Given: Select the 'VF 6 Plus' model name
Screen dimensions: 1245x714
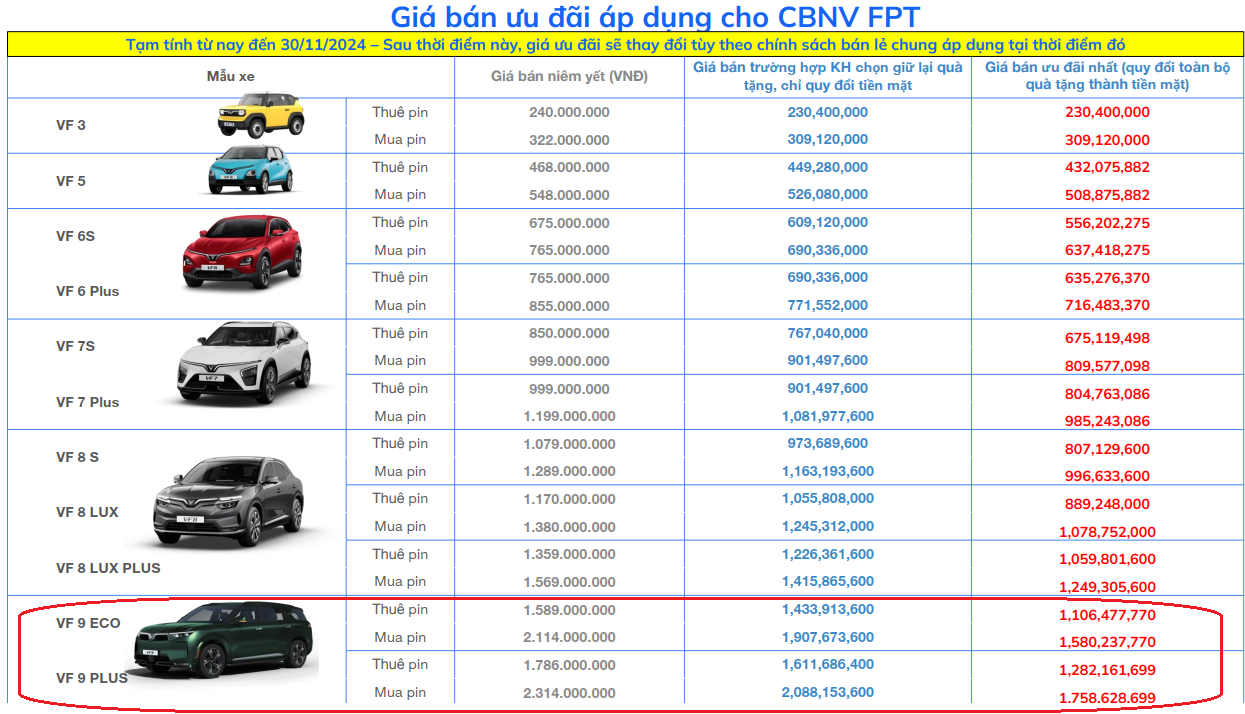Looking at the screenshot, I should pos(87,291).
